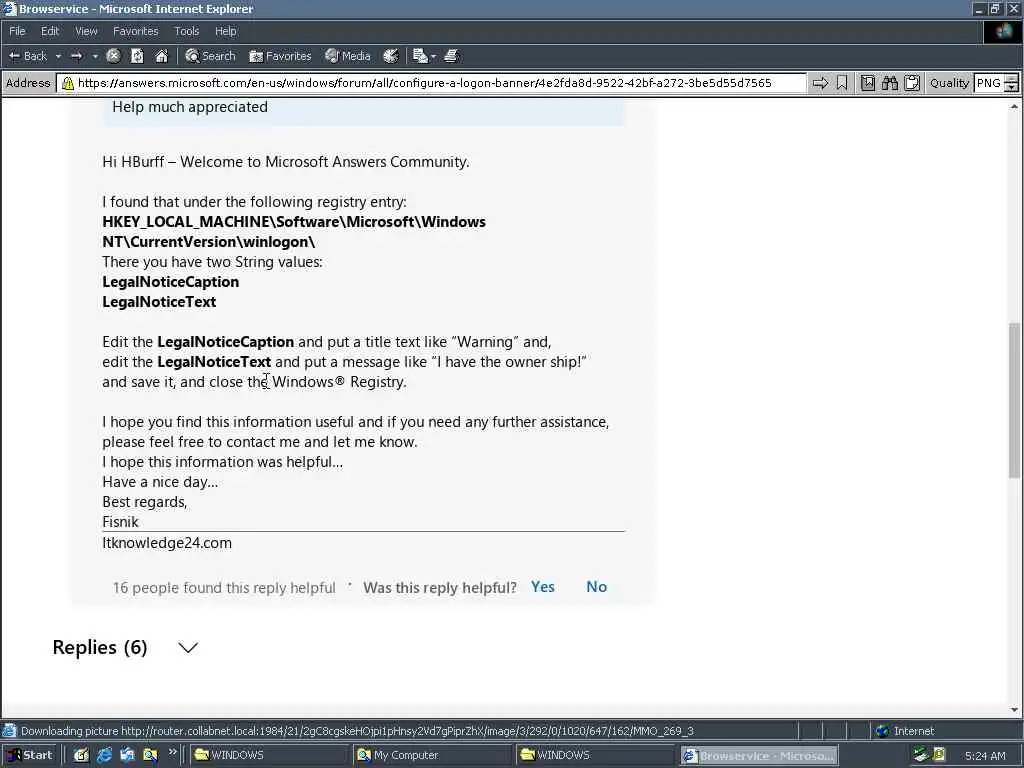Click the scrollbar up arrow
This screenshot has height=768, width=1024.
1014,106
